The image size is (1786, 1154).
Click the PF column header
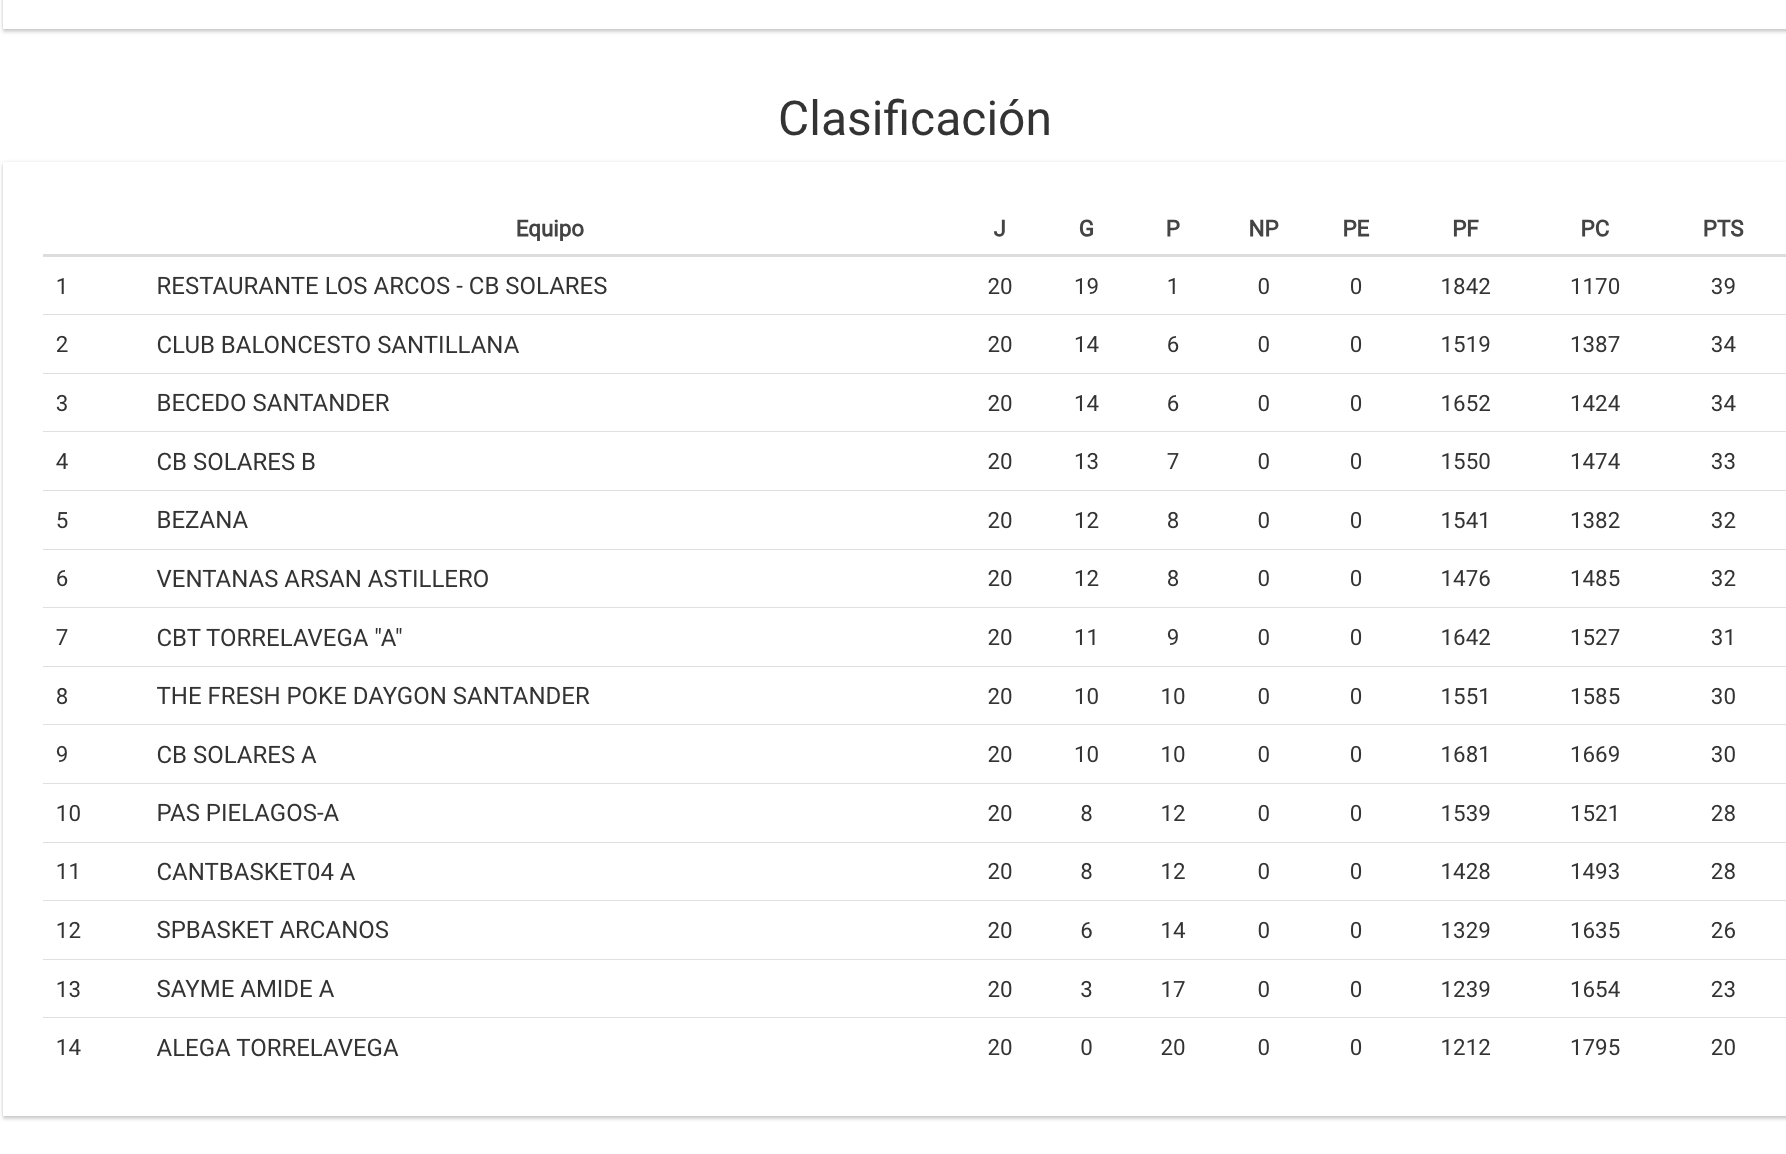tap(1465, 229)
